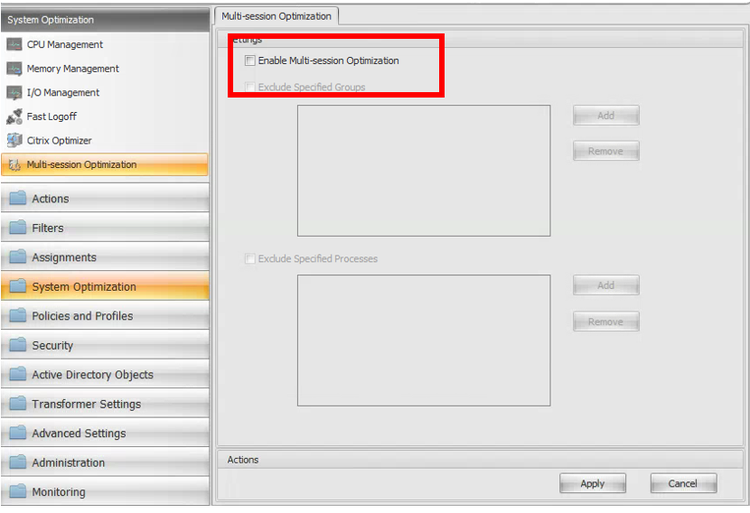750x513 pixels.
Task: Click the Fast Logoff icon
Action: [x=14, y=117]
